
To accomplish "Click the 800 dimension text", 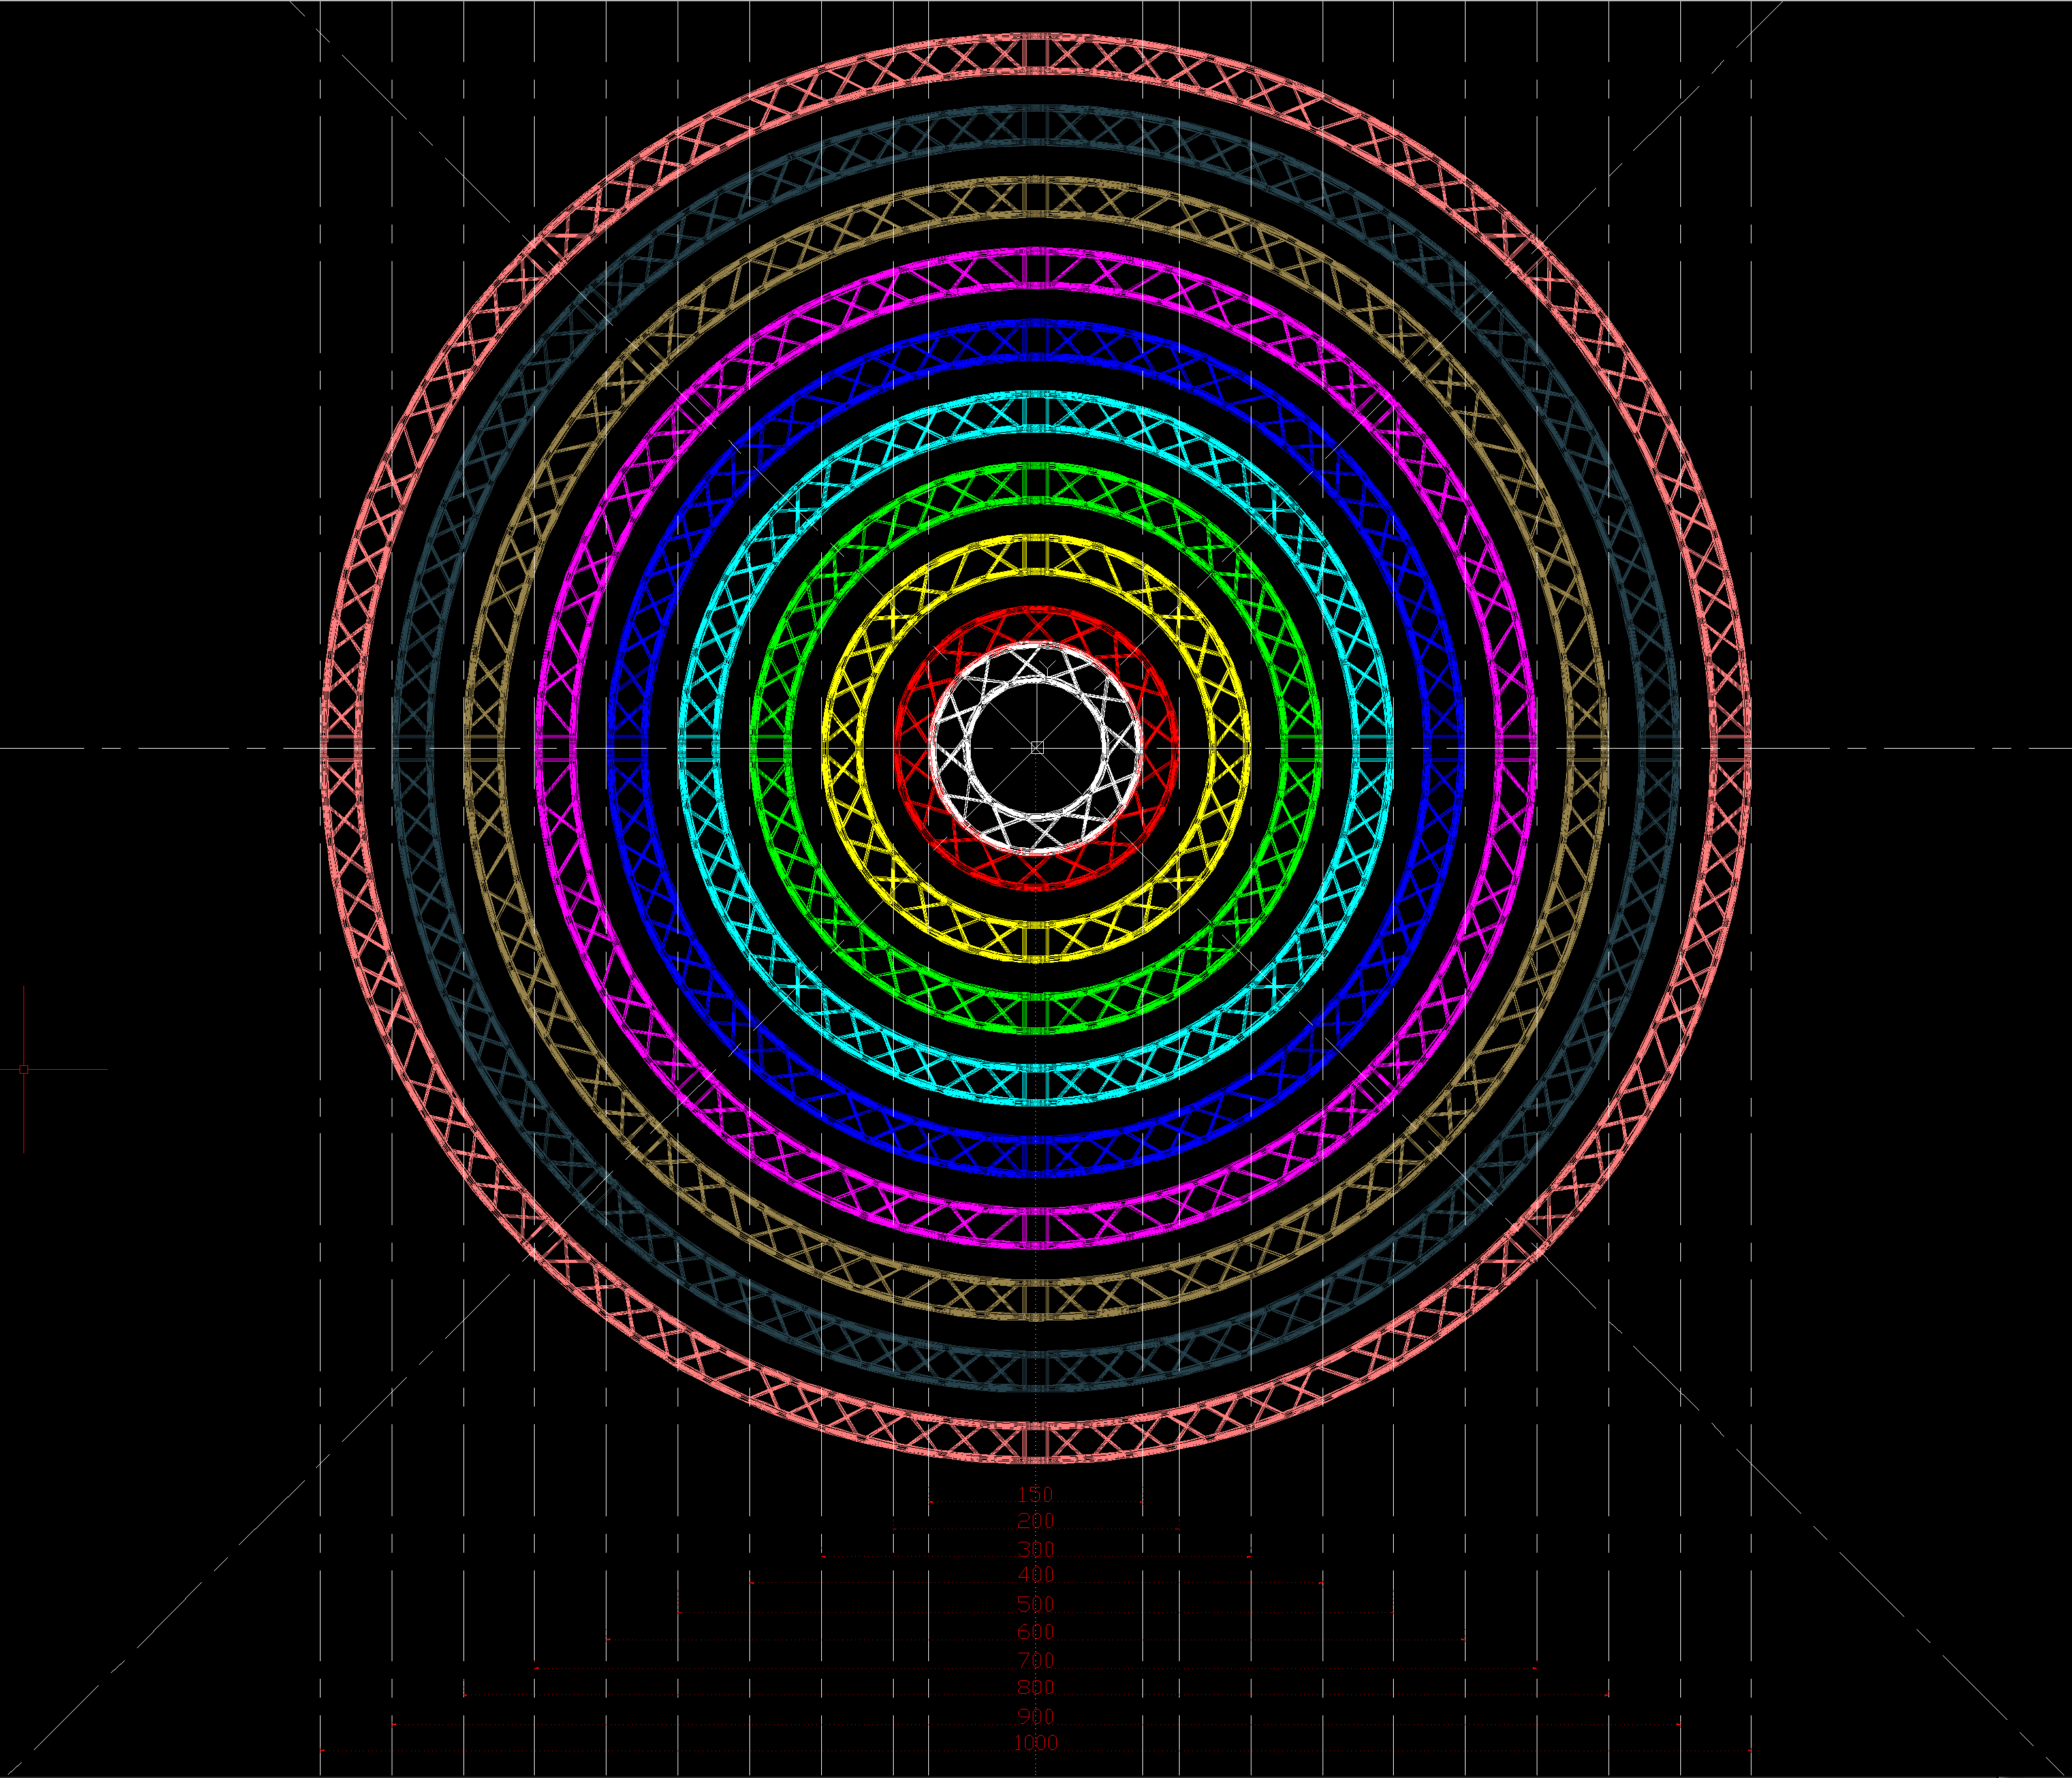I will tap(1035, 1687).
